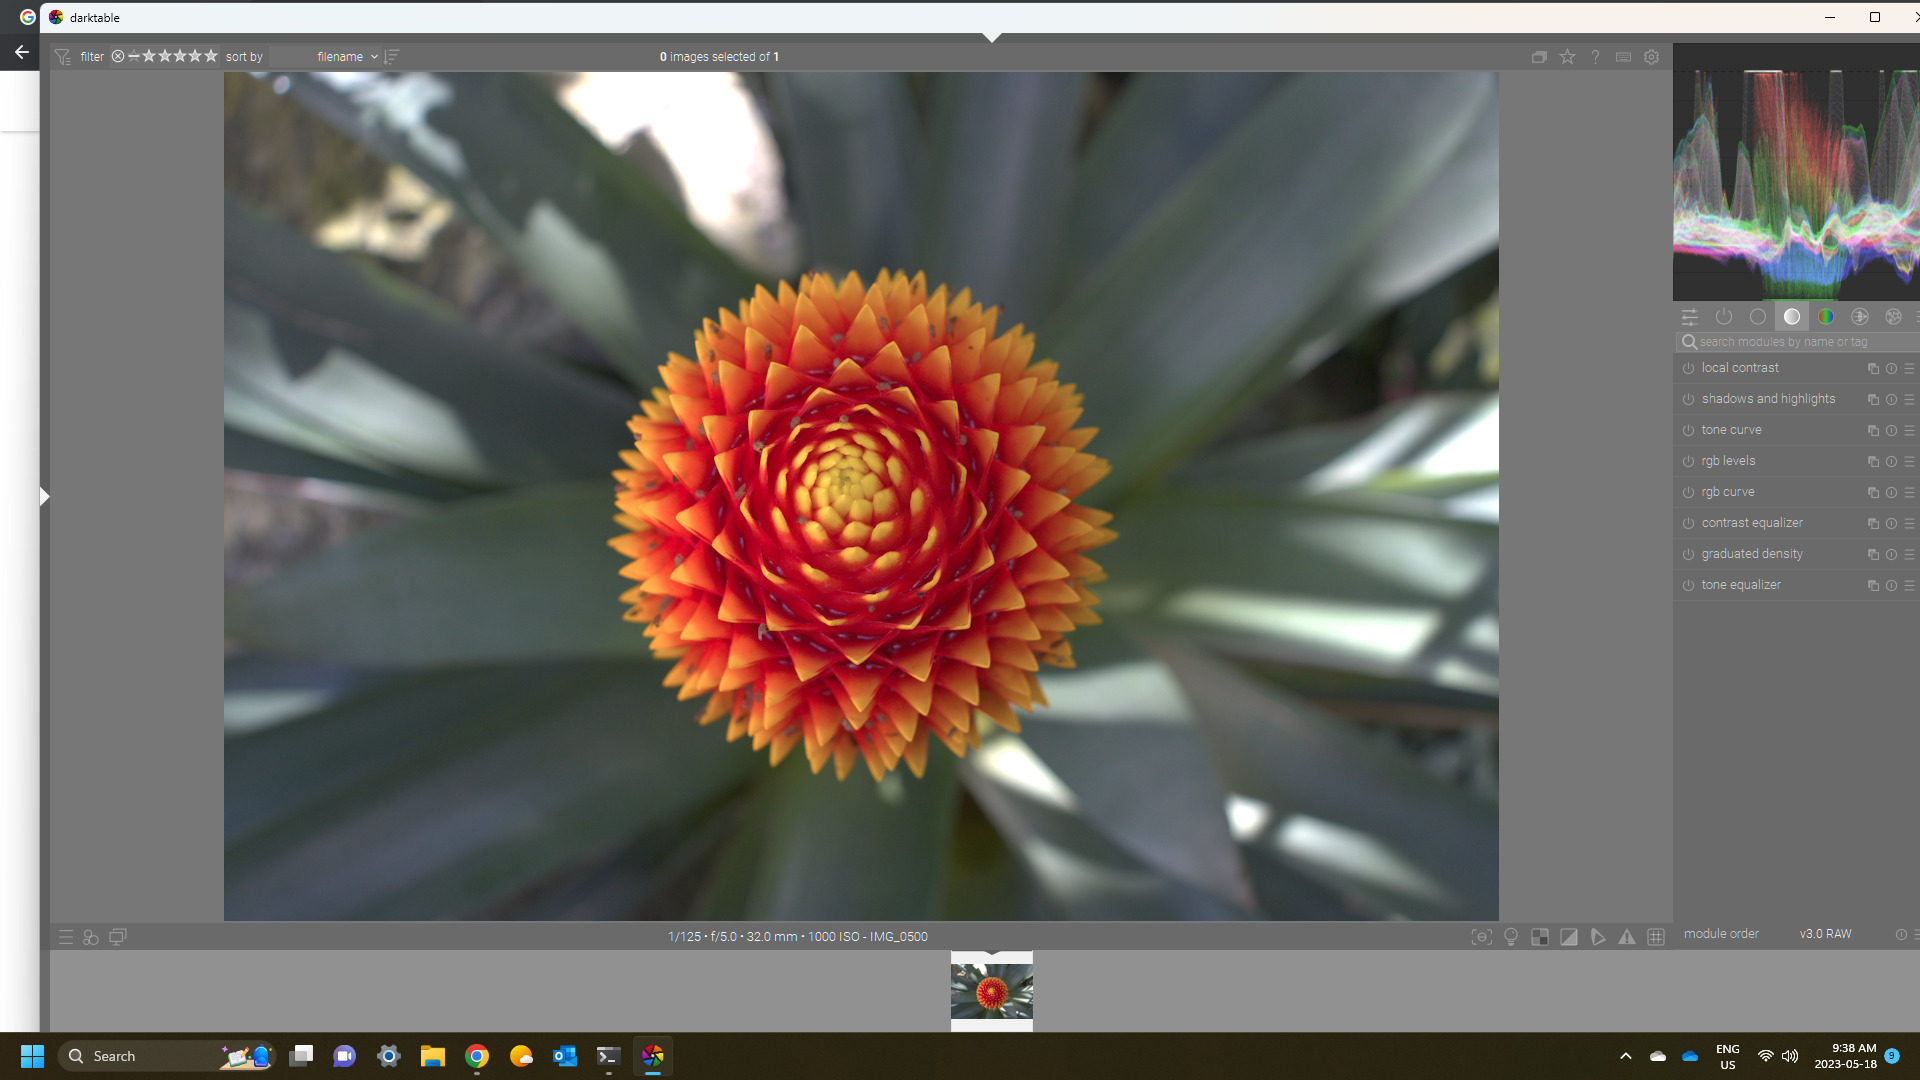Expand the contrast equalizer module
The height and width of the screenshot is (1080, 1920).
pyautogui.click(x=1752, y=523)
